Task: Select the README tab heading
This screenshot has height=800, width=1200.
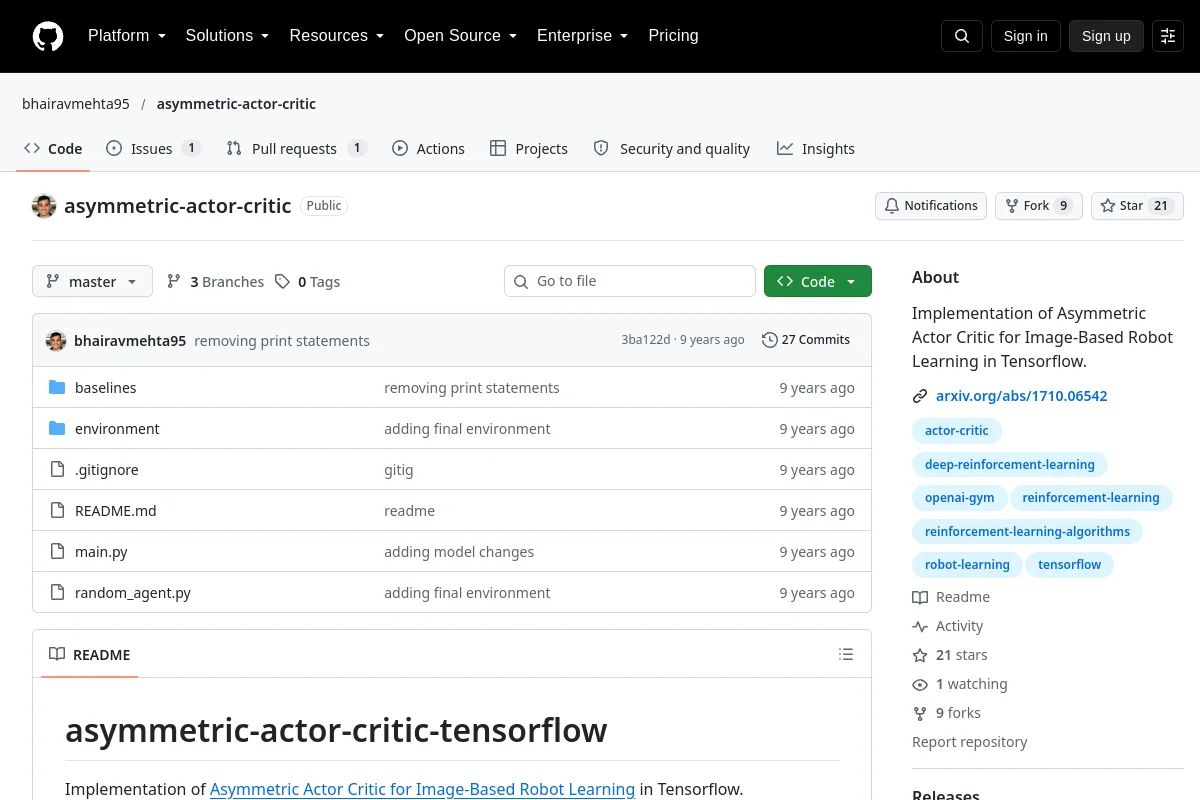Action: (90, 655)
